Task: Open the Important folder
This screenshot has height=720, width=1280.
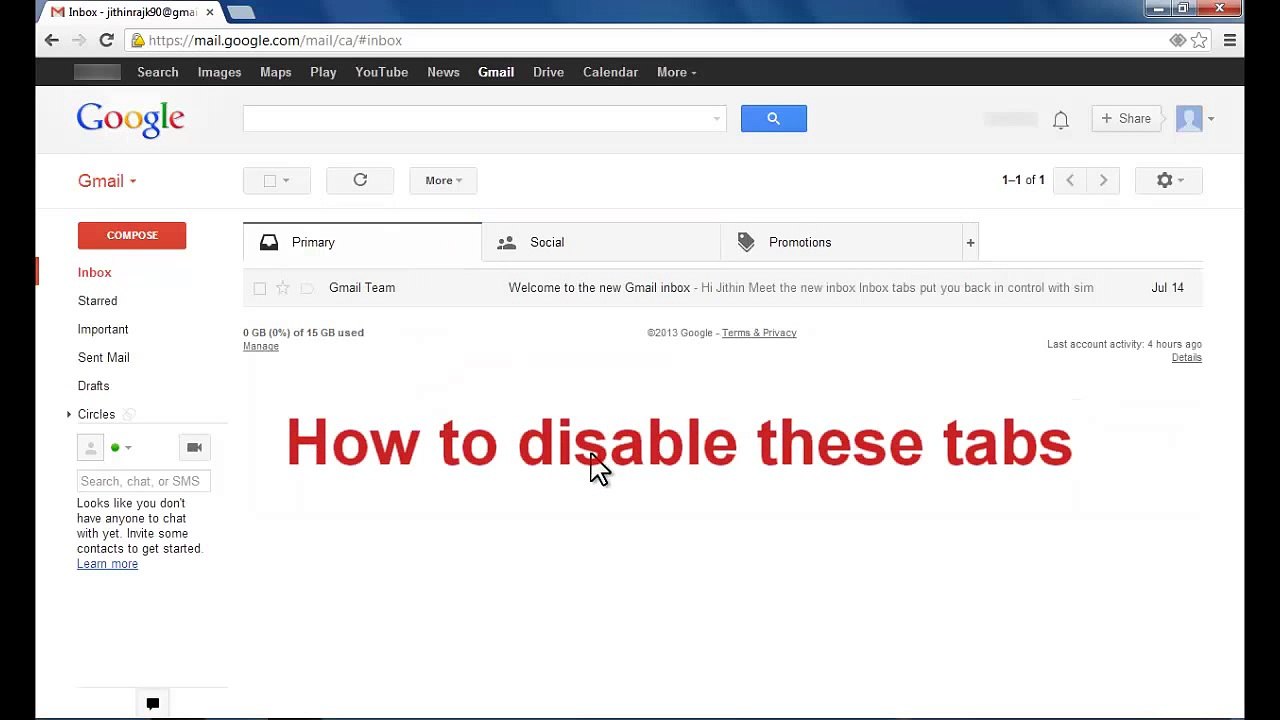Action: coord(103,329)
